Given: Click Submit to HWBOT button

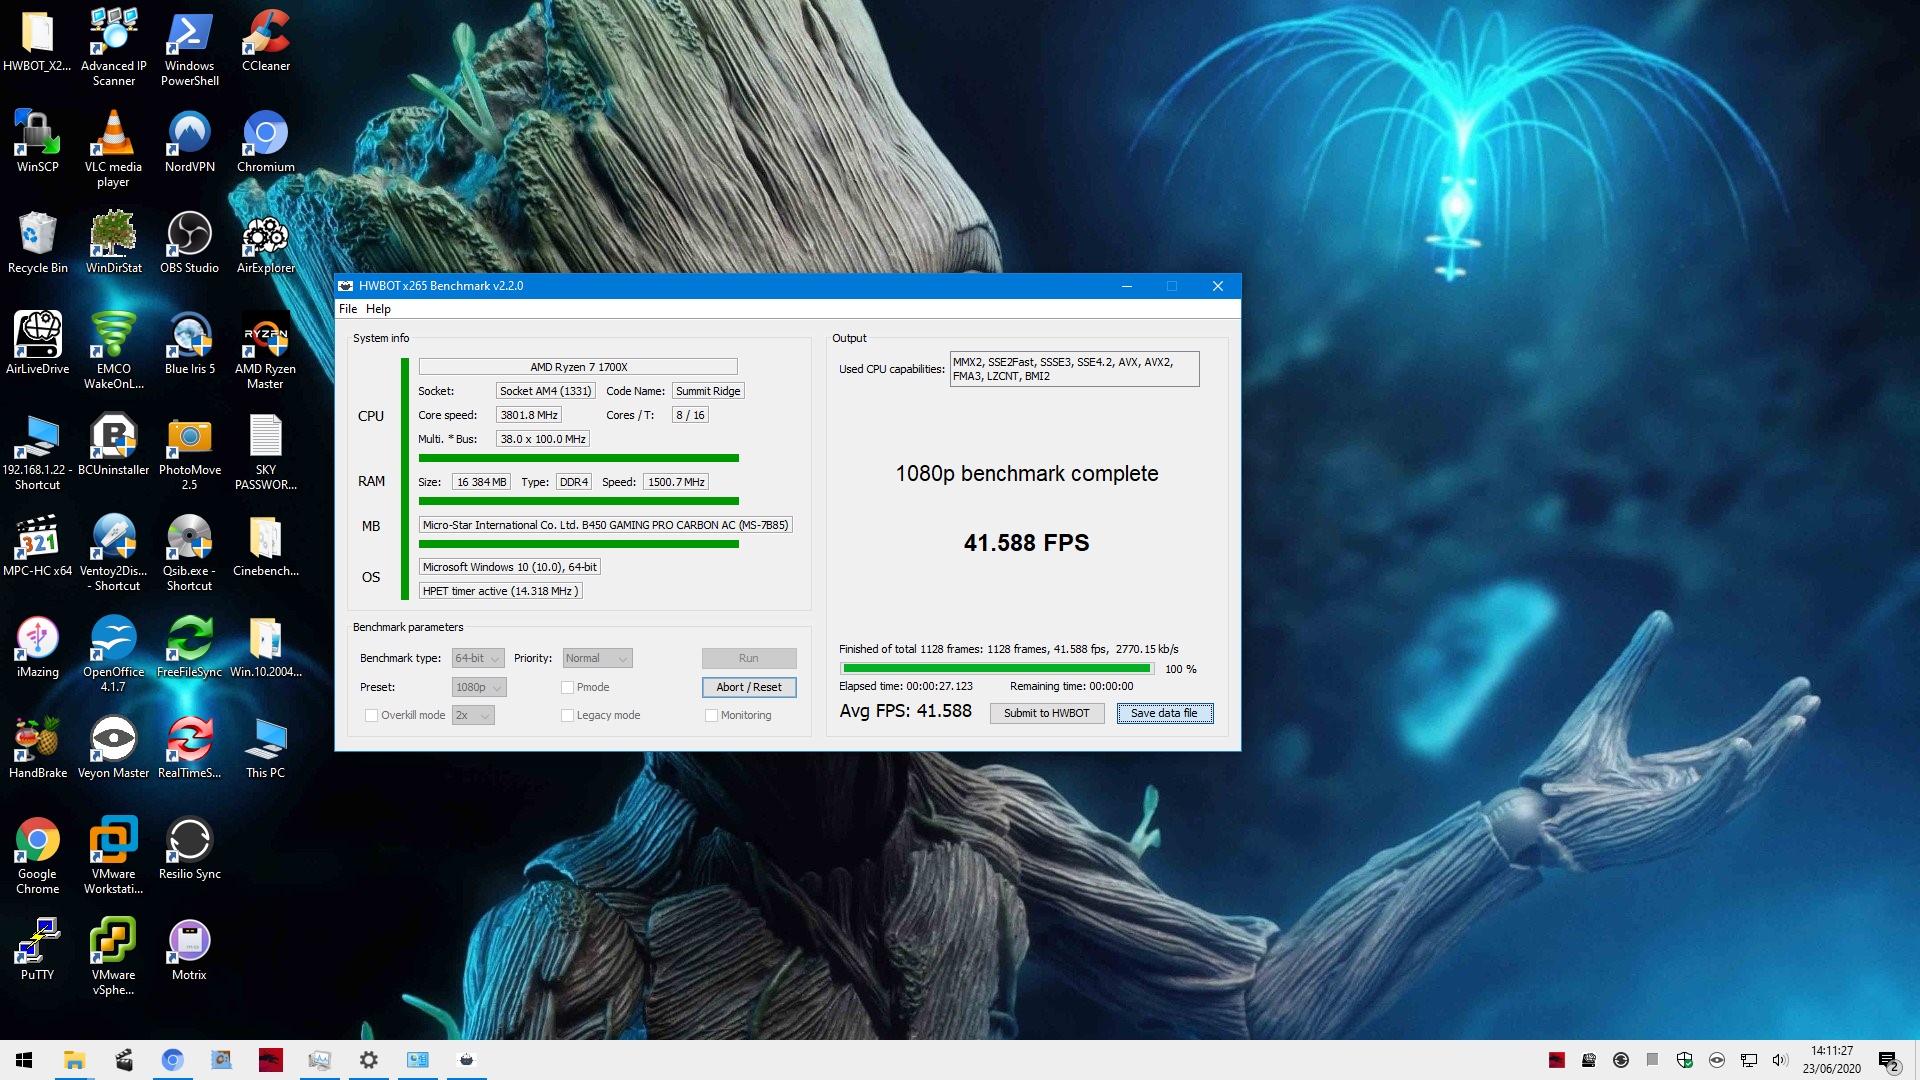Looking at the screenshot, I should coord(1046,713).
